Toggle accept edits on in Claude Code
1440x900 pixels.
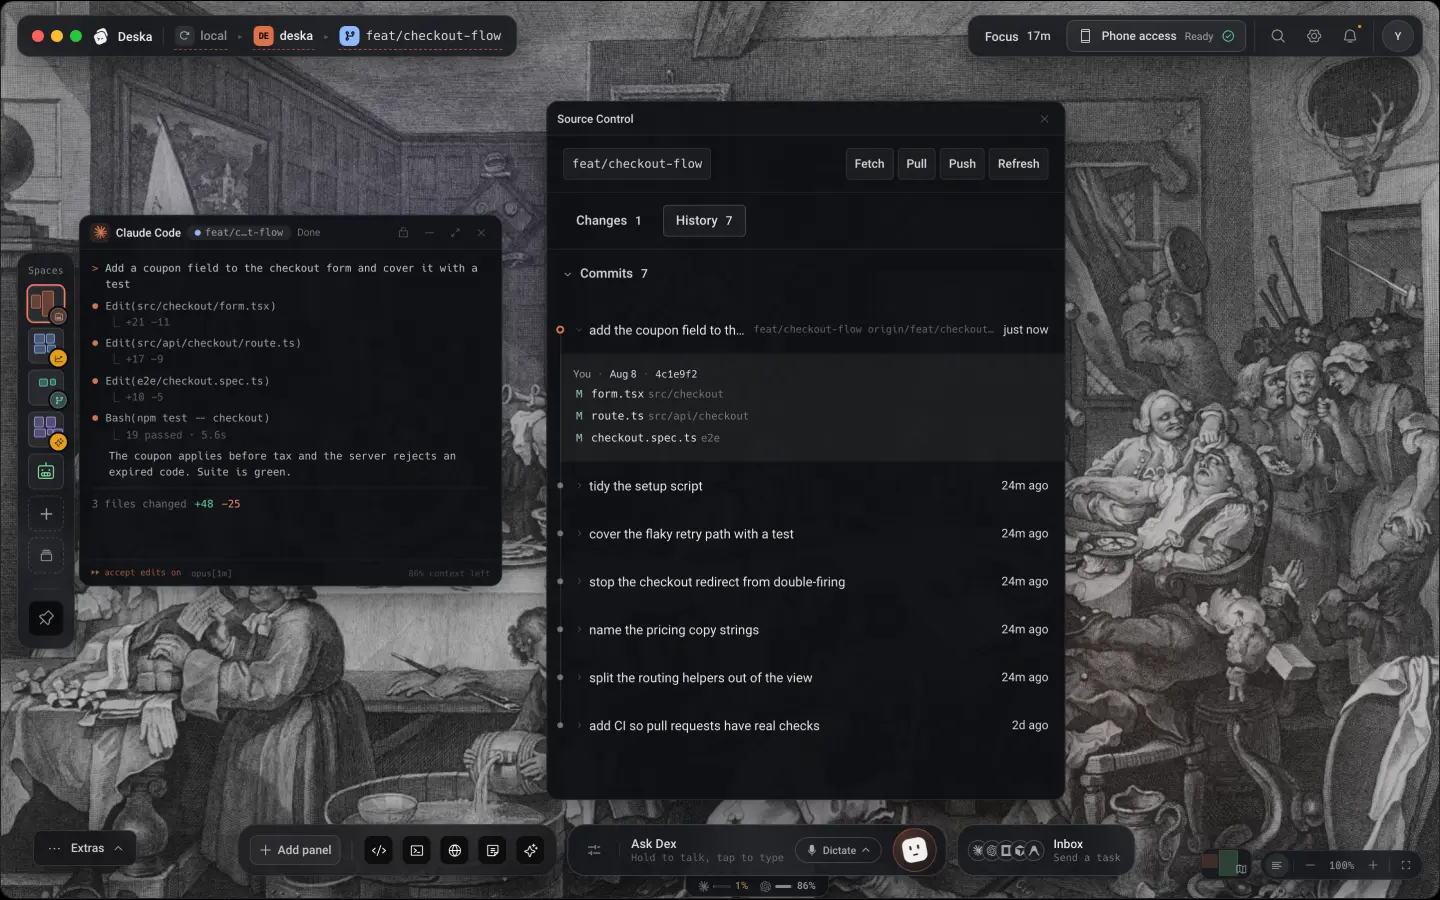(136, 573)
